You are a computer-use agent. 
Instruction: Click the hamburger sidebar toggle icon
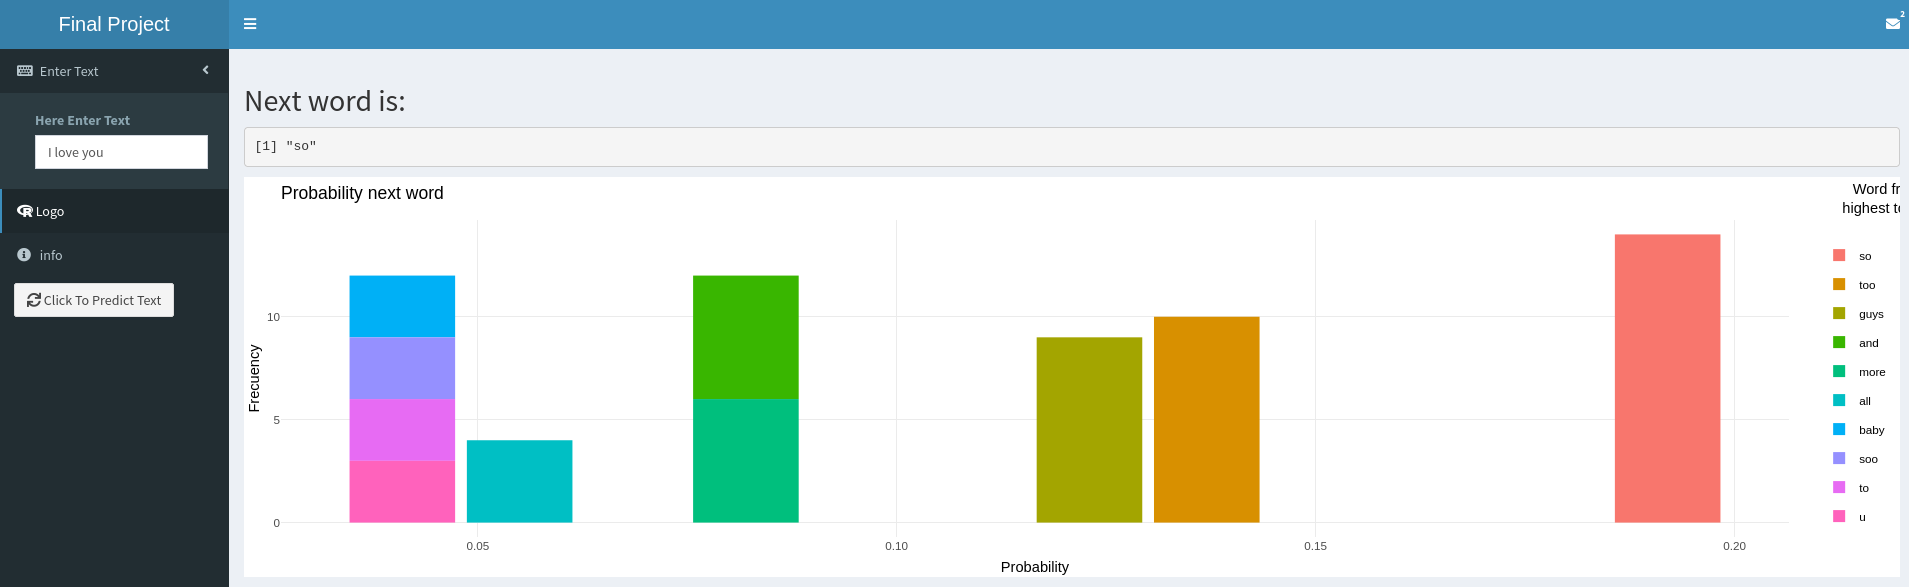point(250,24)
